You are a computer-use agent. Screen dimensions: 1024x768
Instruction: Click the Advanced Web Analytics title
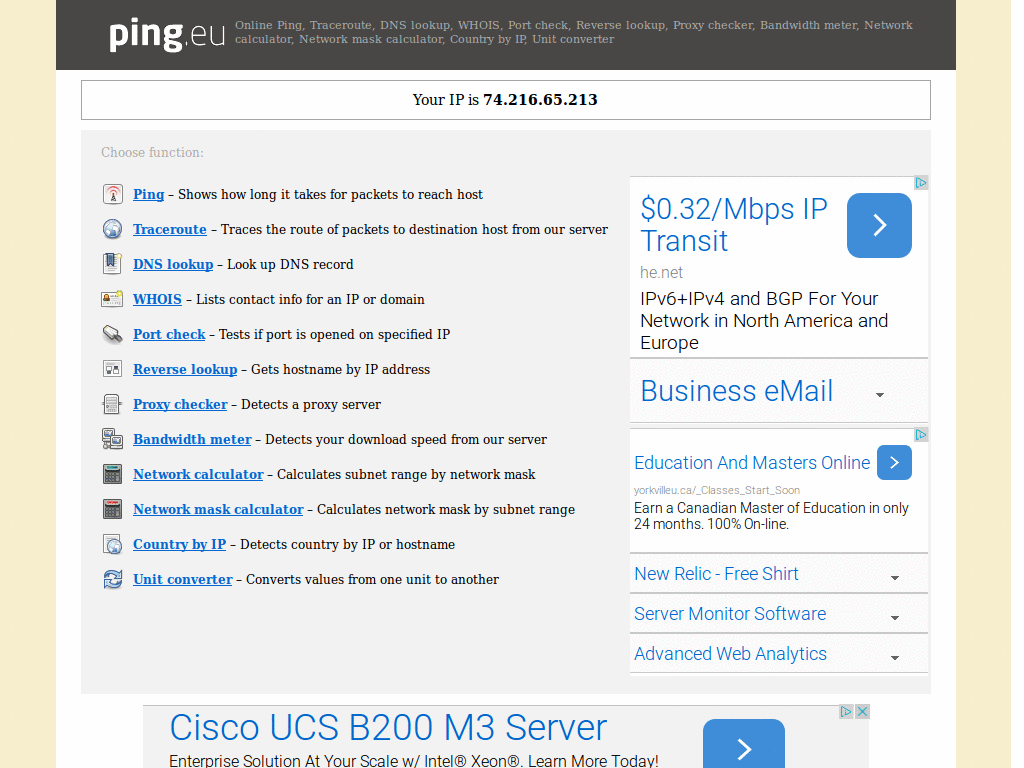(x=730, y=654)
